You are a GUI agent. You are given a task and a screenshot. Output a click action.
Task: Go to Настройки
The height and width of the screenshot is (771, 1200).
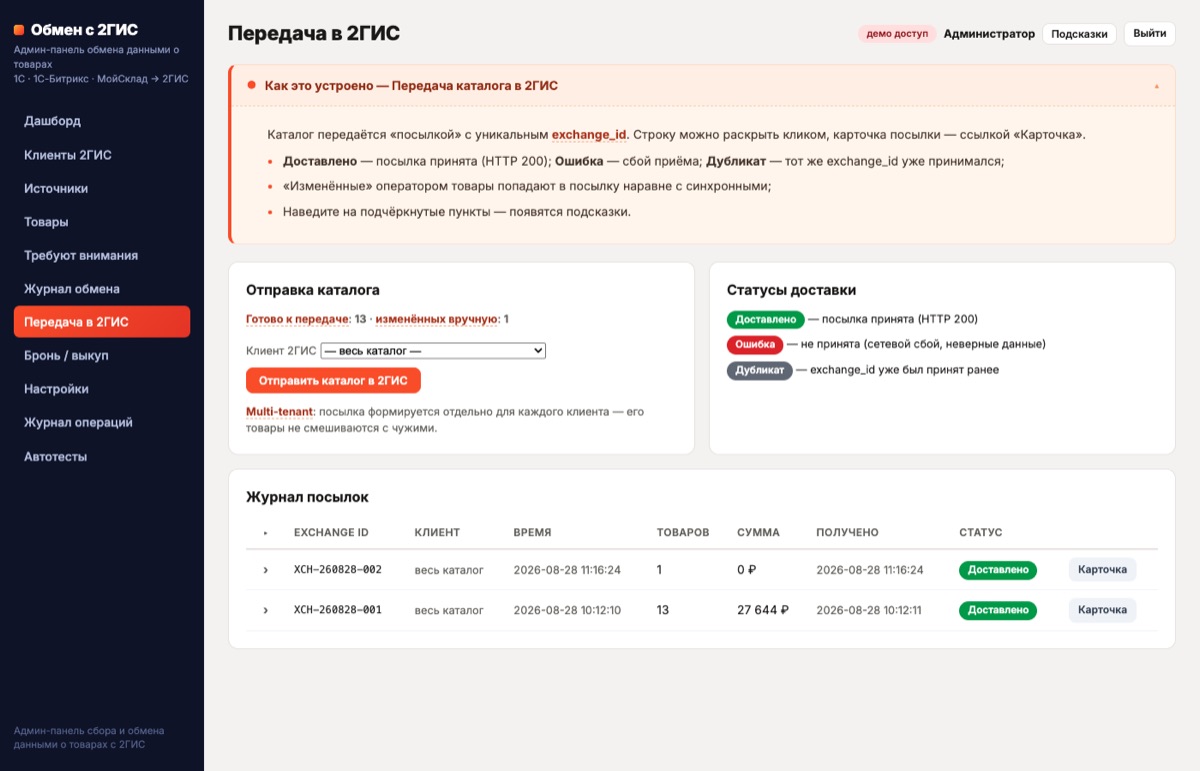pos(102,389)
